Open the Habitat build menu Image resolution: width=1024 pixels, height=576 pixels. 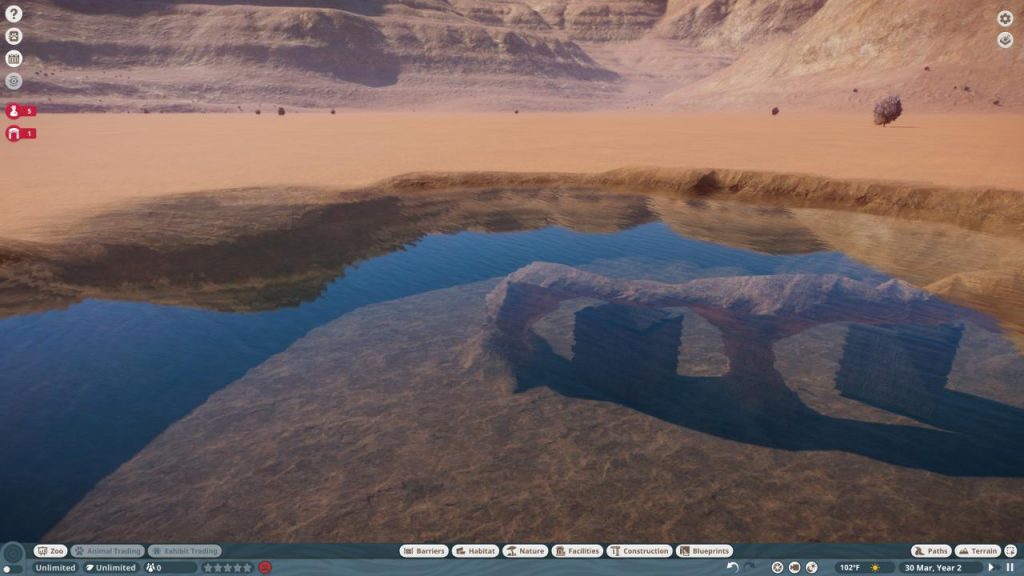click(475, 551)
